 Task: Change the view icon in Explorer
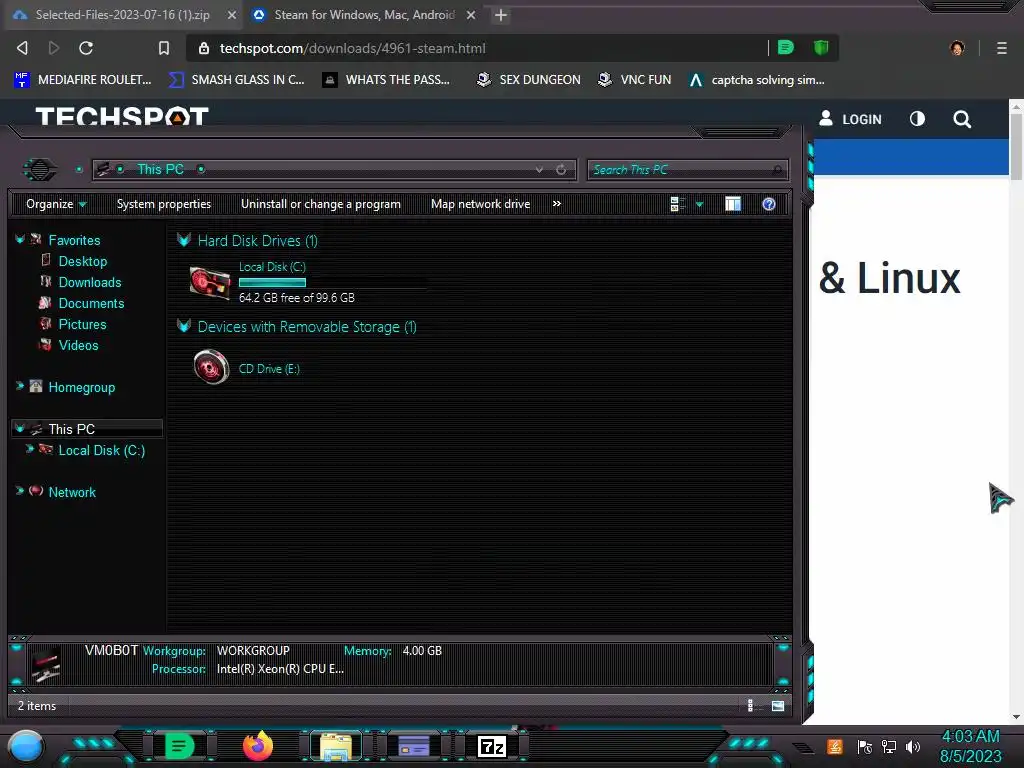677,204
